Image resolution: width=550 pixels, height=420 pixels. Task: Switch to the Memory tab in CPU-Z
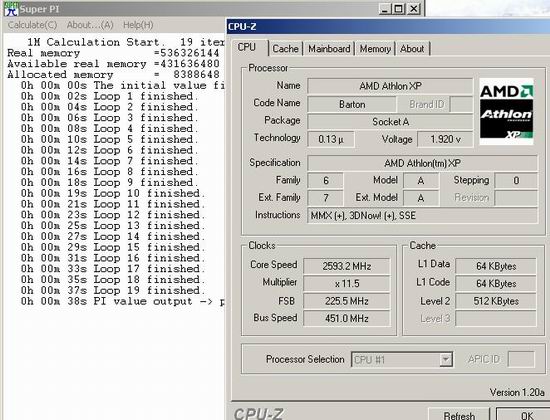tap(375, 49)
